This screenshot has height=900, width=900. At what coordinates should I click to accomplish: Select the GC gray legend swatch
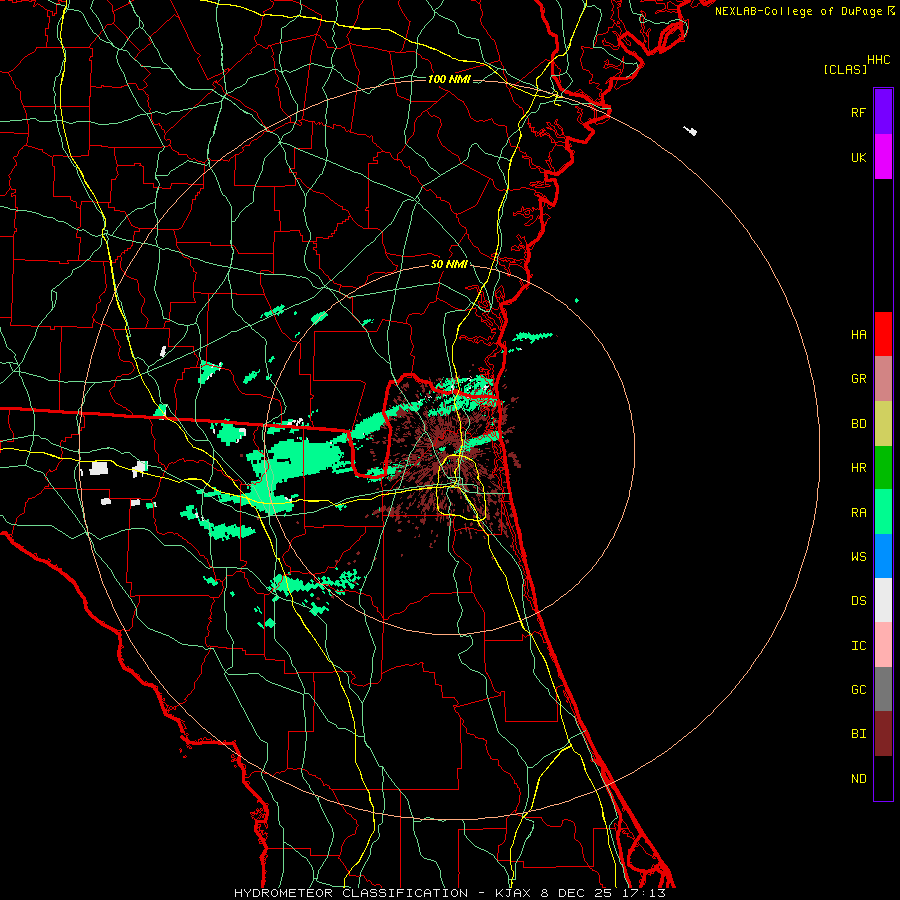point(883,689)
